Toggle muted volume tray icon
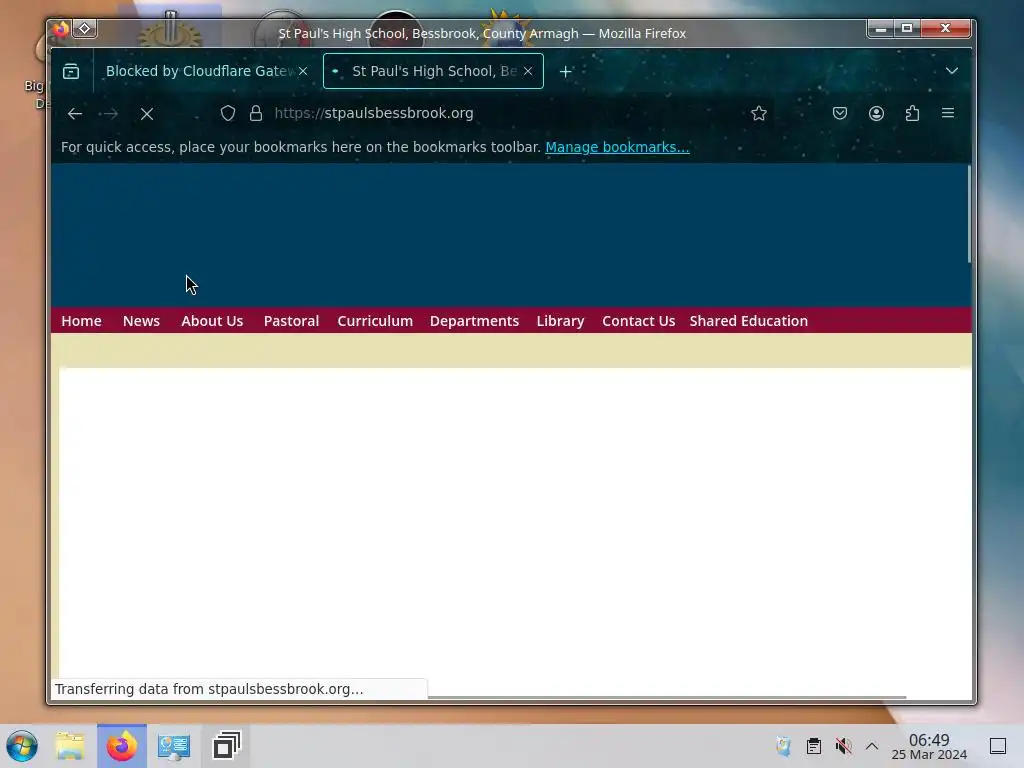The width and height of the screenshot is (1024, 768). pos(844,746)
